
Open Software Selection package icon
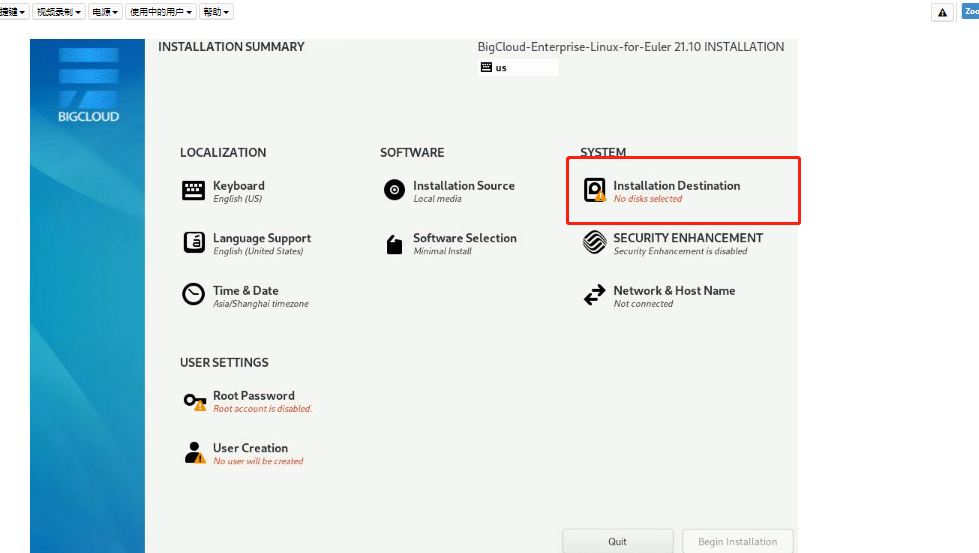394,244
